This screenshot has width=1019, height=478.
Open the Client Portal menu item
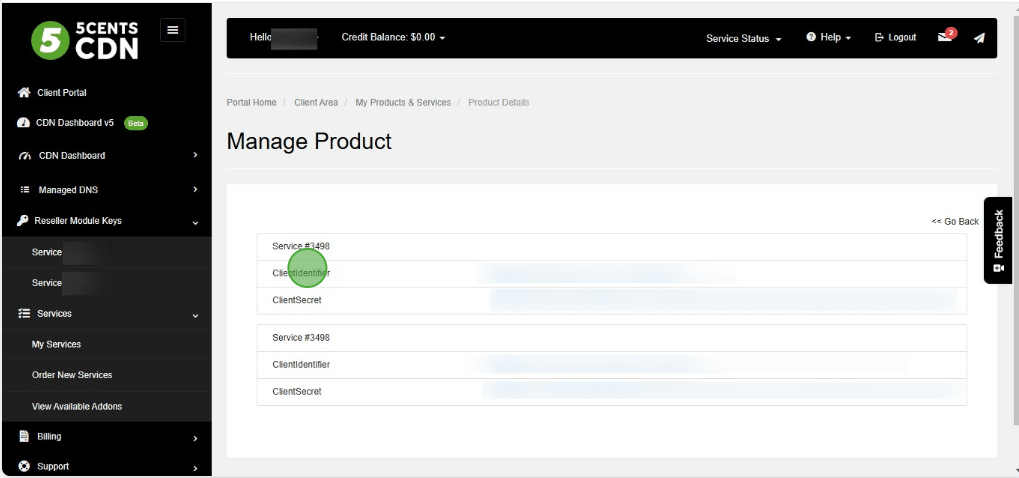(62, 92)
